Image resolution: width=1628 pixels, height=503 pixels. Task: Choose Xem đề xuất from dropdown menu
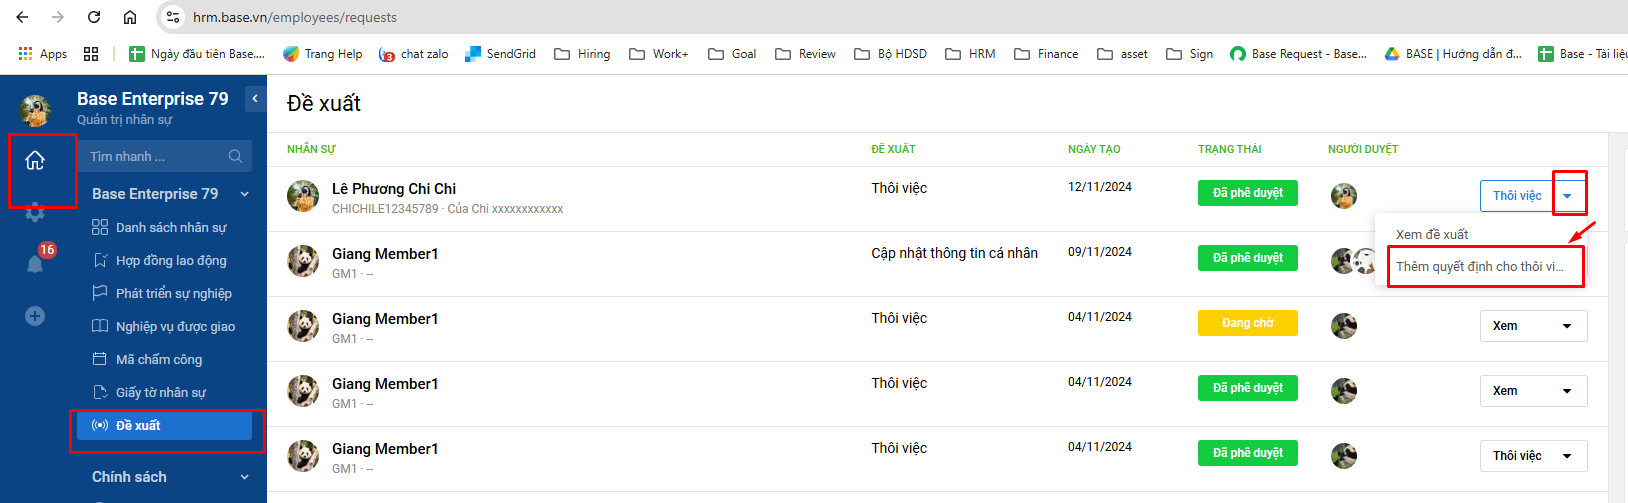pyautogui.click(x=1432, y=234)
